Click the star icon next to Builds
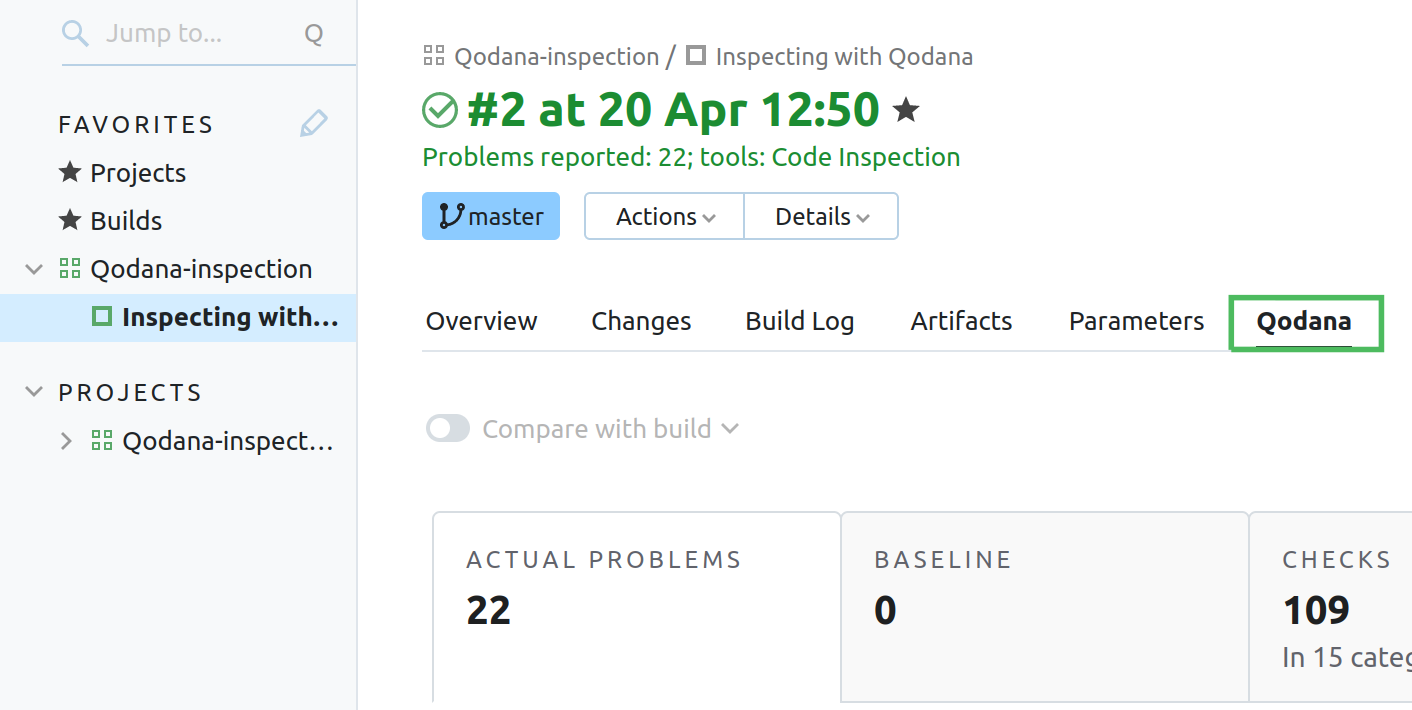Screen dimensions: 1412x710 tap(69, 220)
